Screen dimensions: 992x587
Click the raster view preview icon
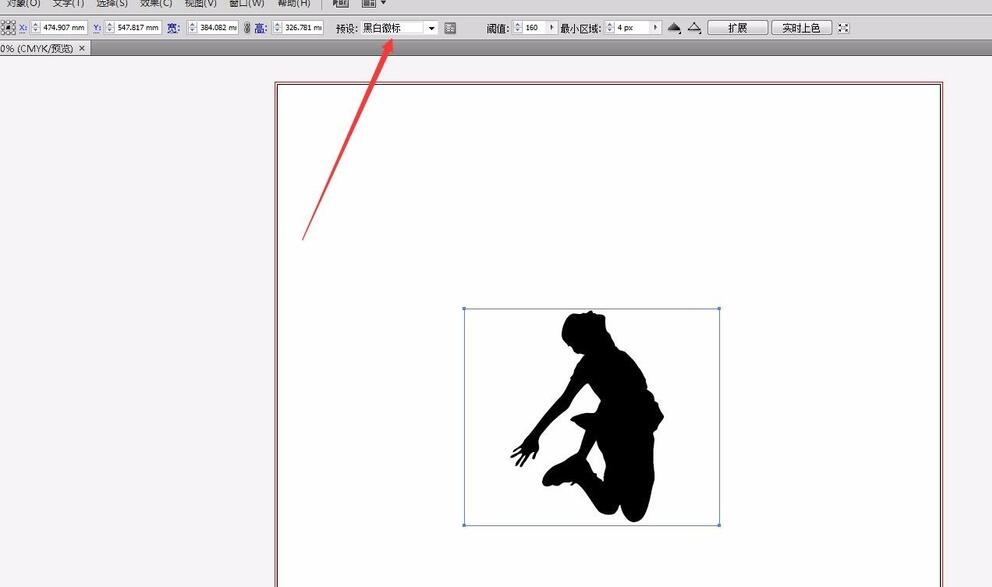[x=674, y=28]
